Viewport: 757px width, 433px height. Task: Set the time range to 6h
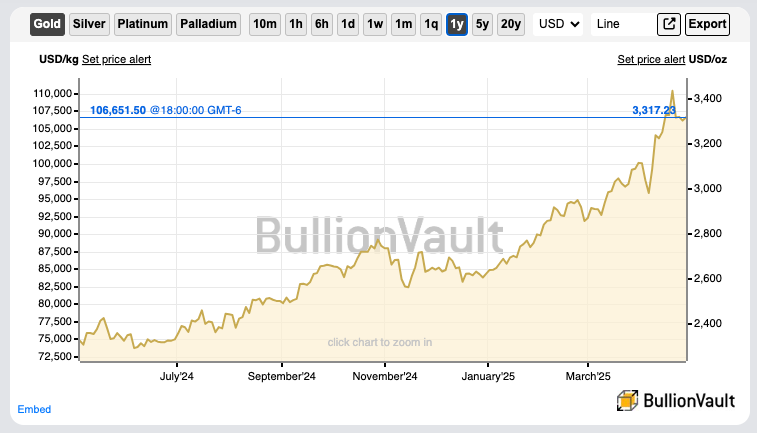322,24
